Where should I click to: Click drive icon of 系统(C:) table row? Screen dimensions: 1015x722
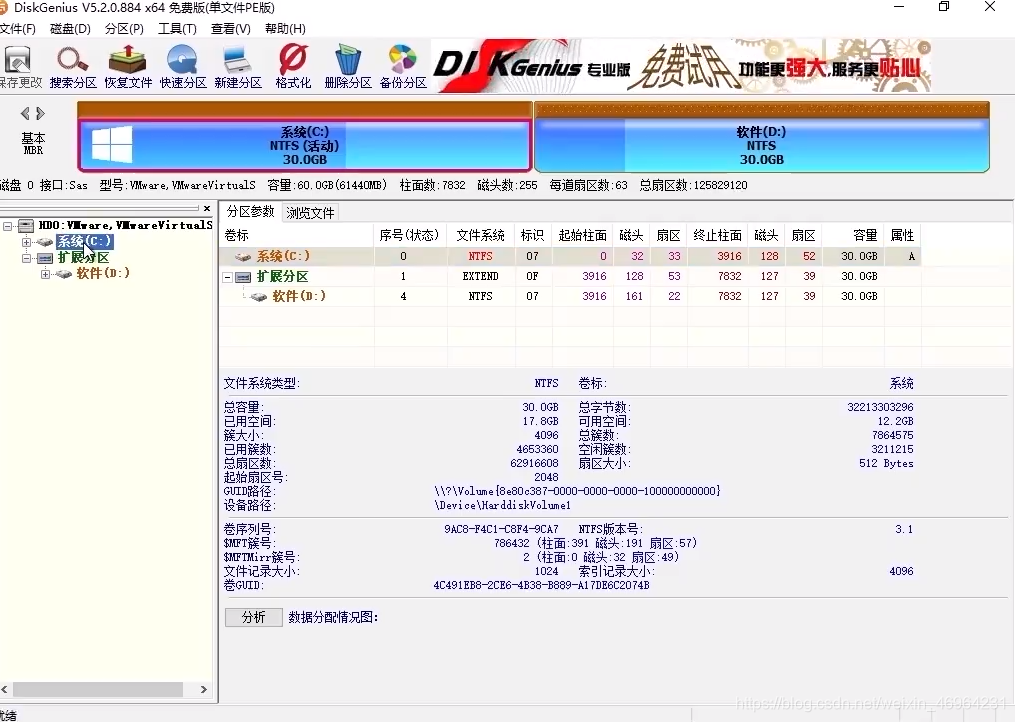pyautogui.click(x=243, y=256)
